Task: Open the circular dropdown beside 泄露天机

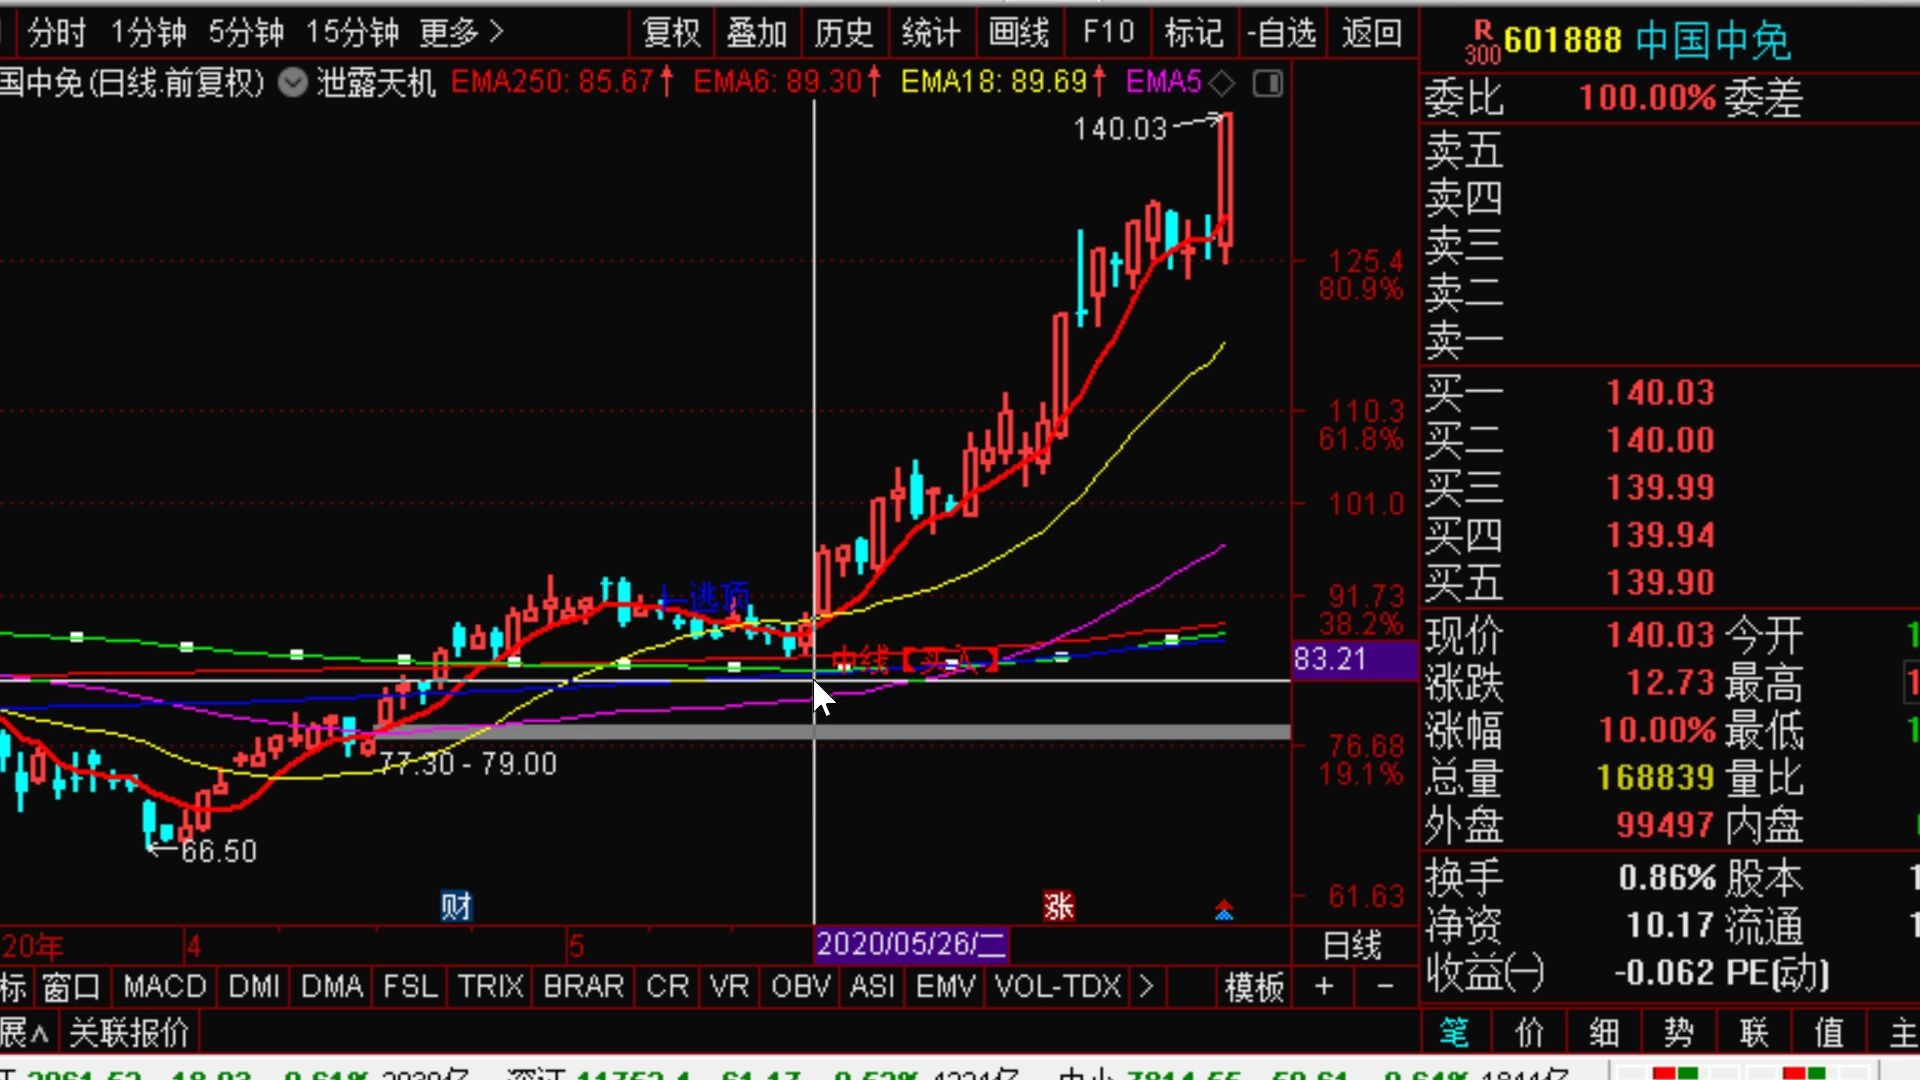Action: 292,82
